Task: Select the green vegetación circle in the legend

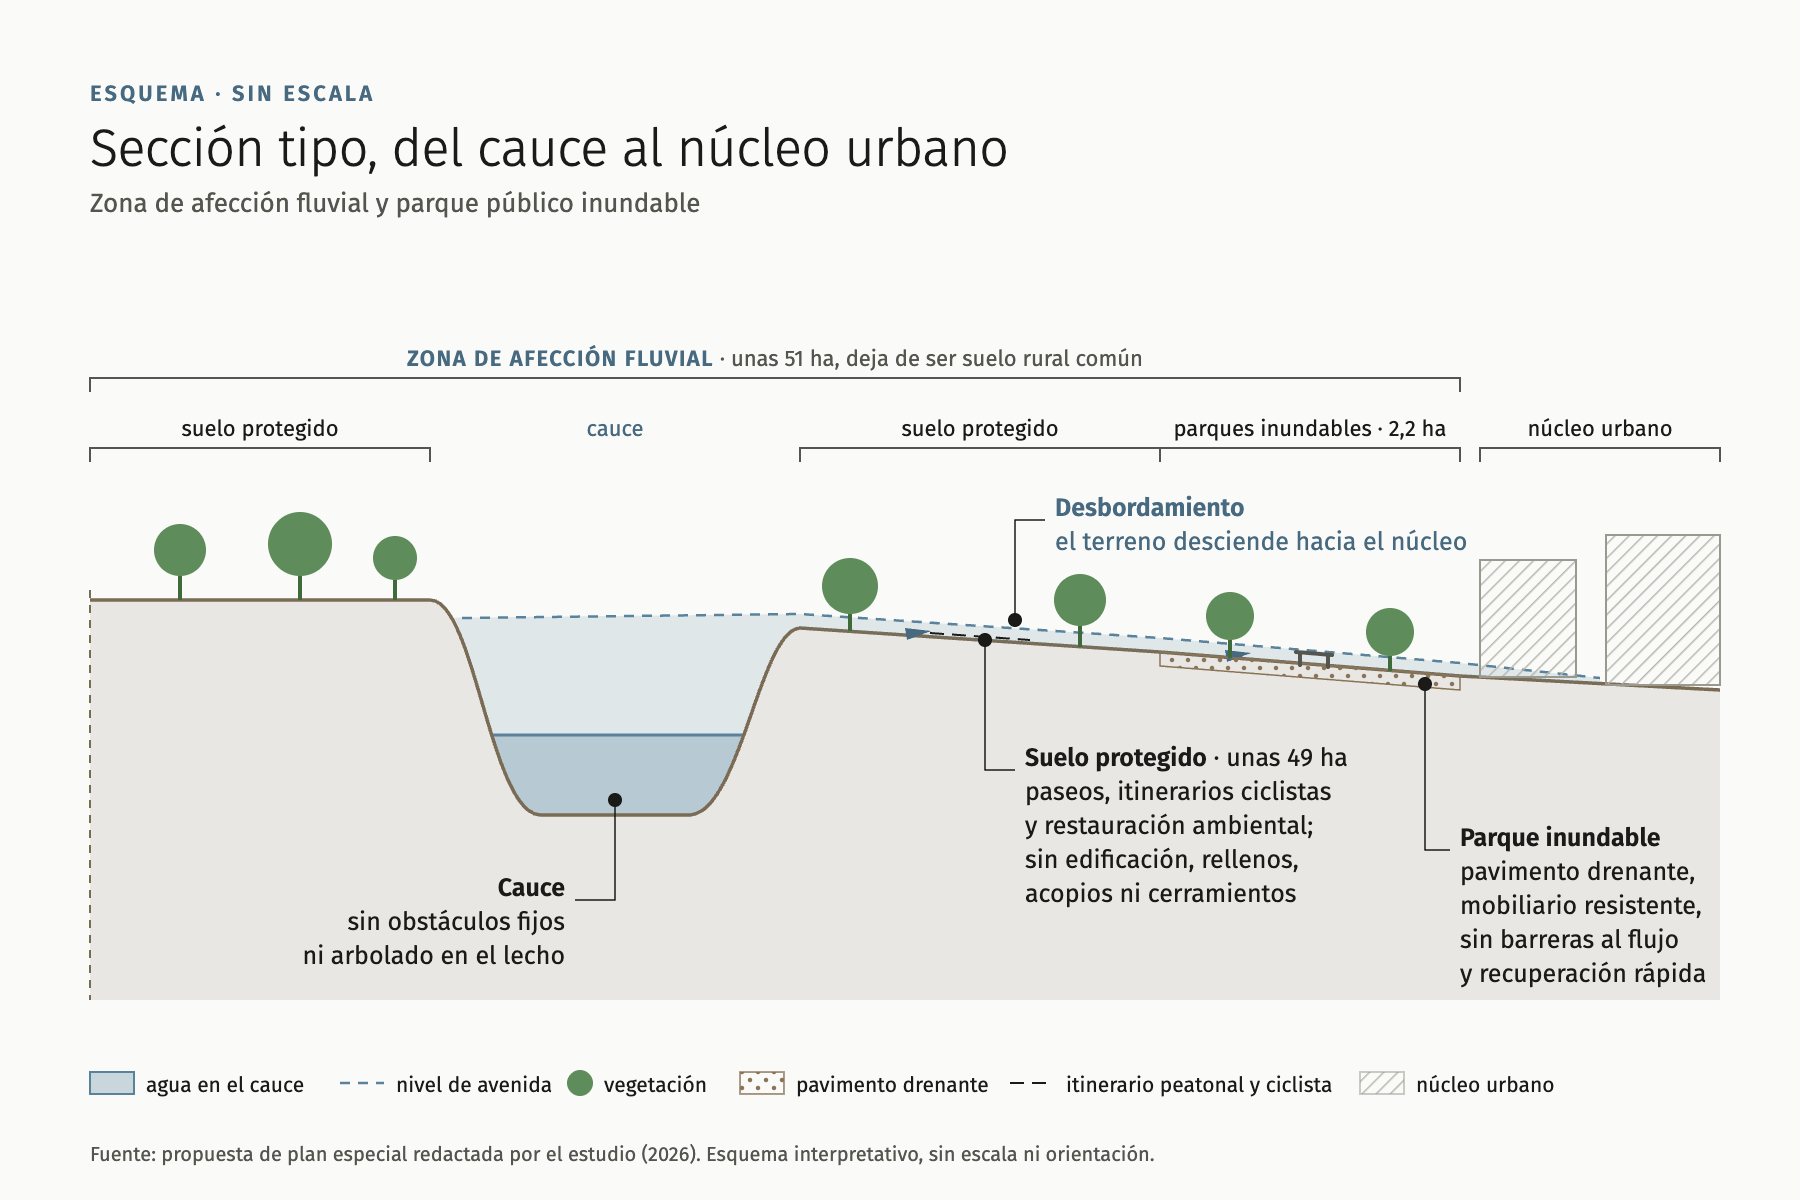Action: pos(580,1083)
